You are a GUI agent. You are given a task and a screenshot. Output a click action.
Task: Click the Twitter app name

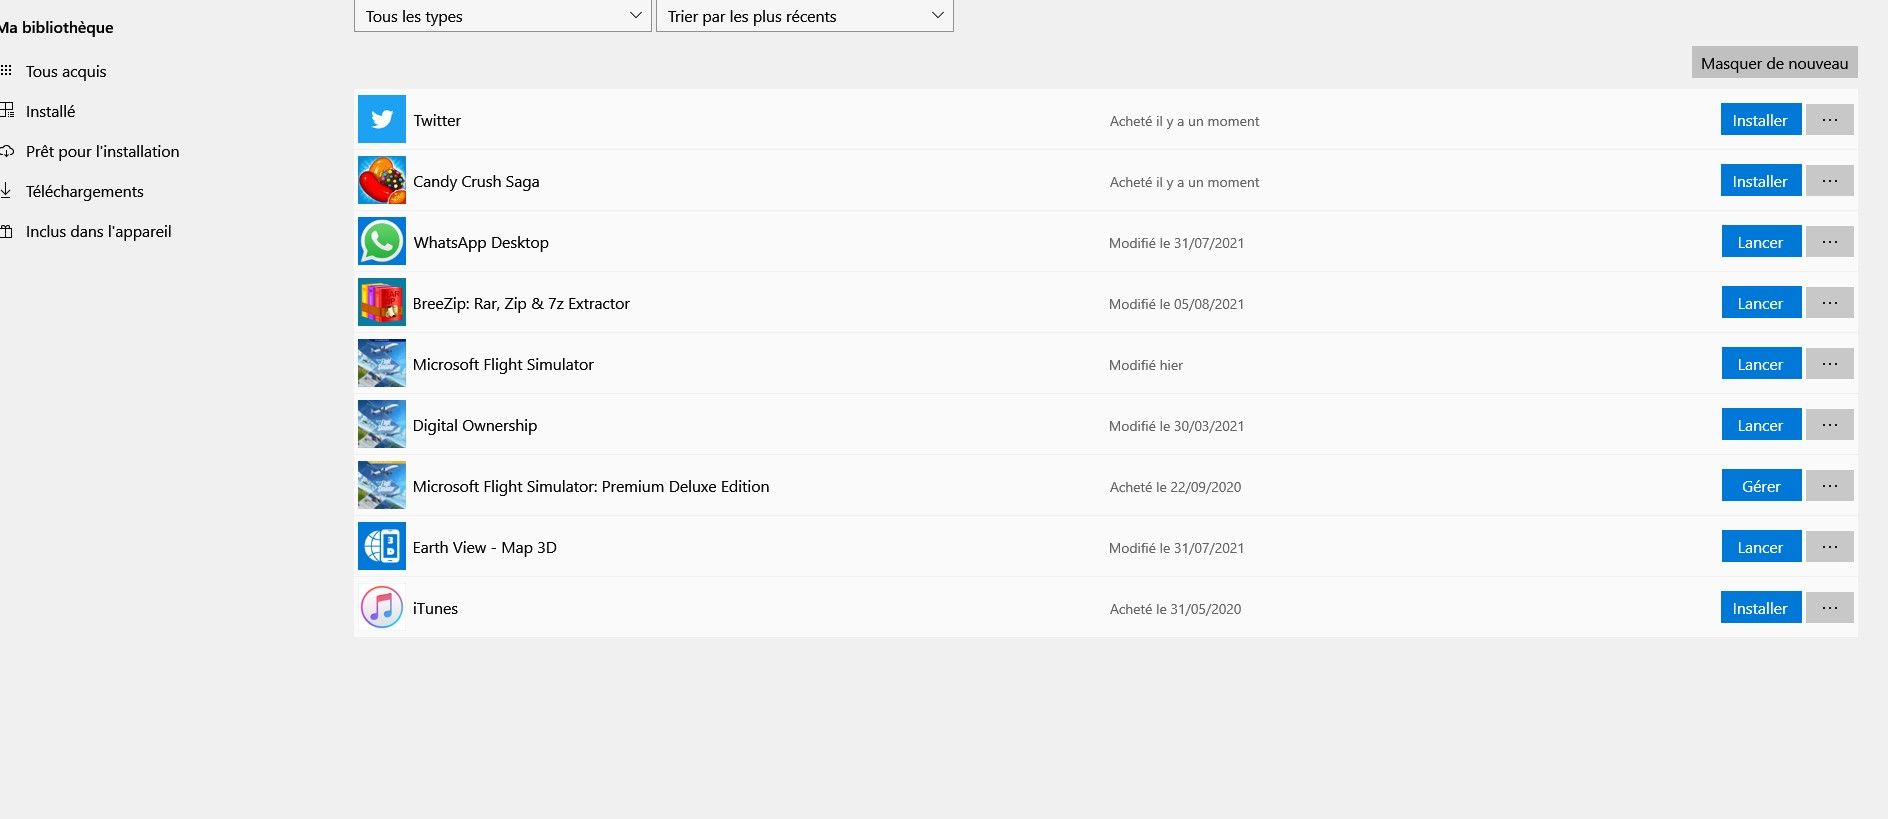437,120
